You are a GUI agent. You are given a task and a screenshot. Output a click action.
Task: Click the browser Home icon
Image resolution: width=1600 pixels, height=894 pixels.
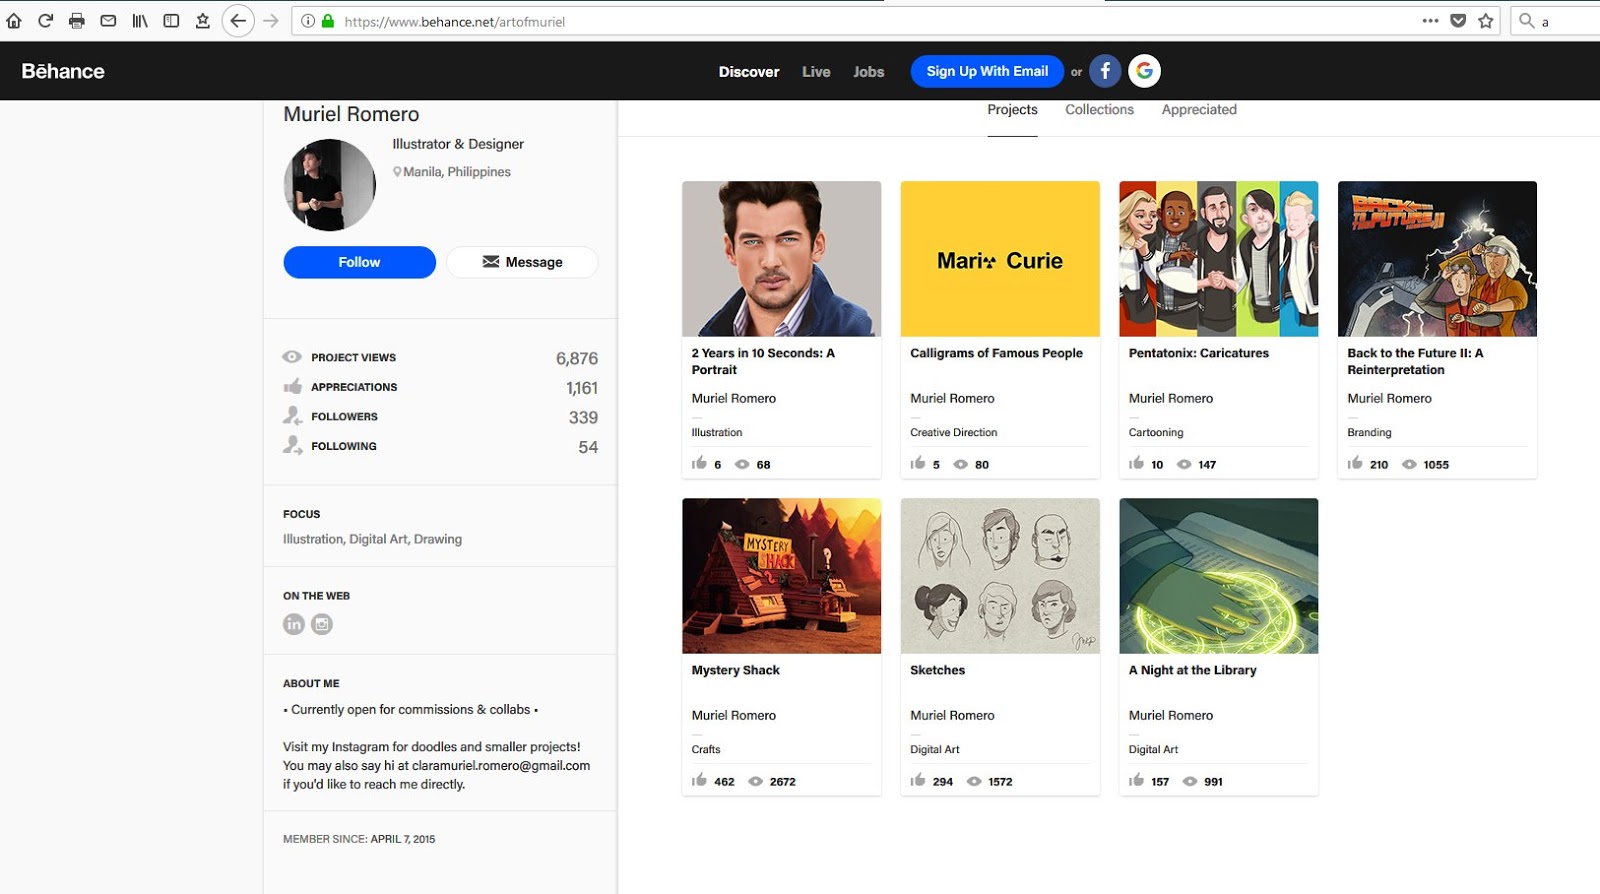tap(14, 20)
